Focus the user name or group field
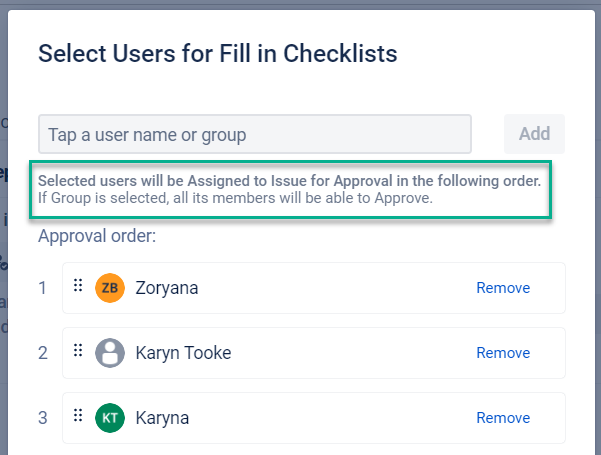This screenshot has width=601, height=455. coord(255,134)
